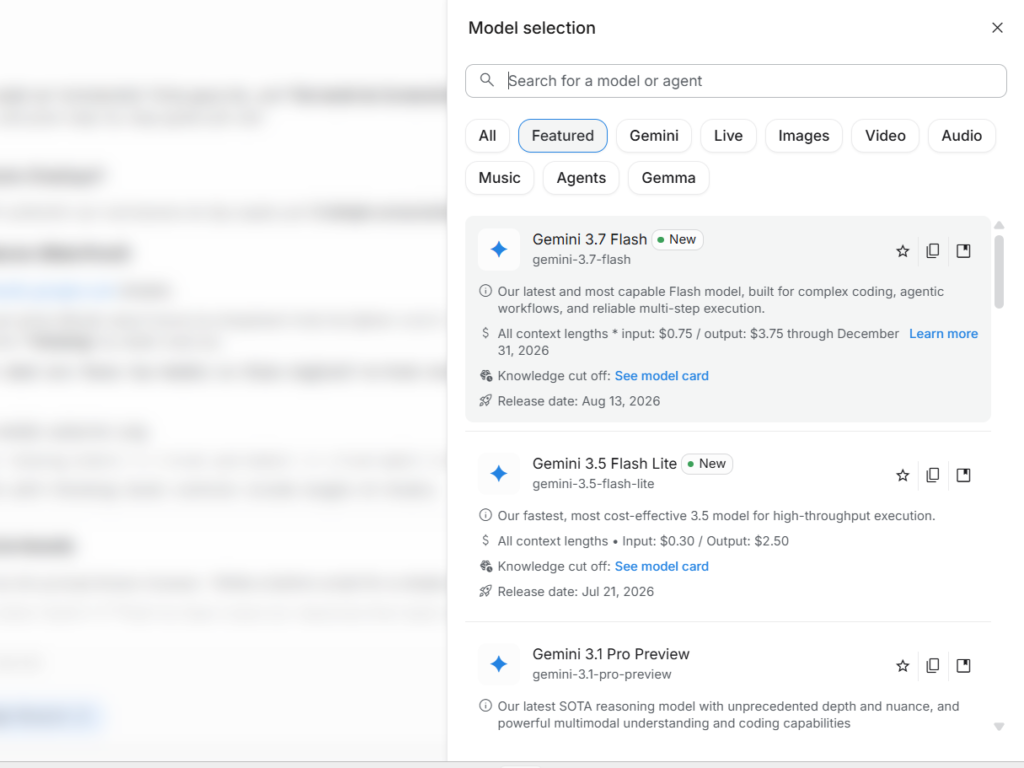Image resolution: width=1024 pixels, height=768 pixels.
Task: Open Learn more pricing link
Action: point(944,334)
